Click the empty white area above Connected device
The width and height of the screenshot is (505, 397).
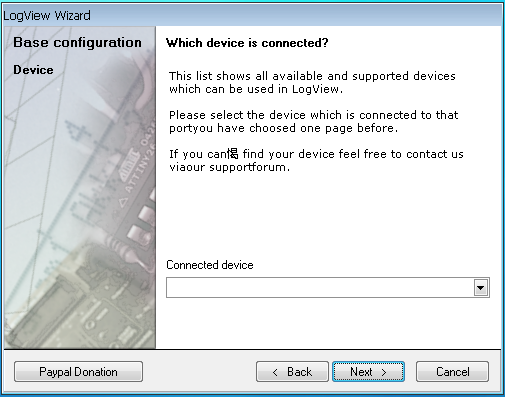[x=328, y=215]
